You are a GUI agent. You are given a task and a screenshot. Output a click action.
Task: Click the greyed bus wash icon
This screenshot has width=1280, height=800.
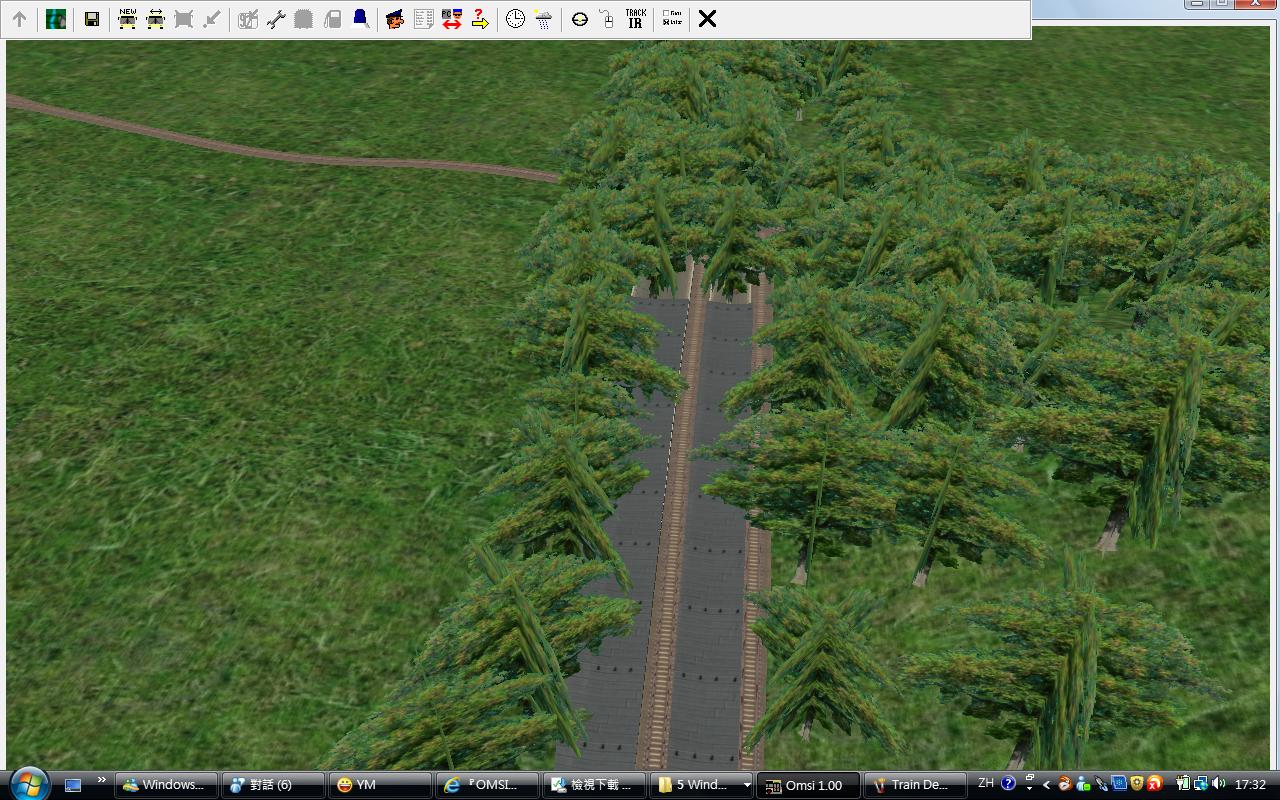304,19
